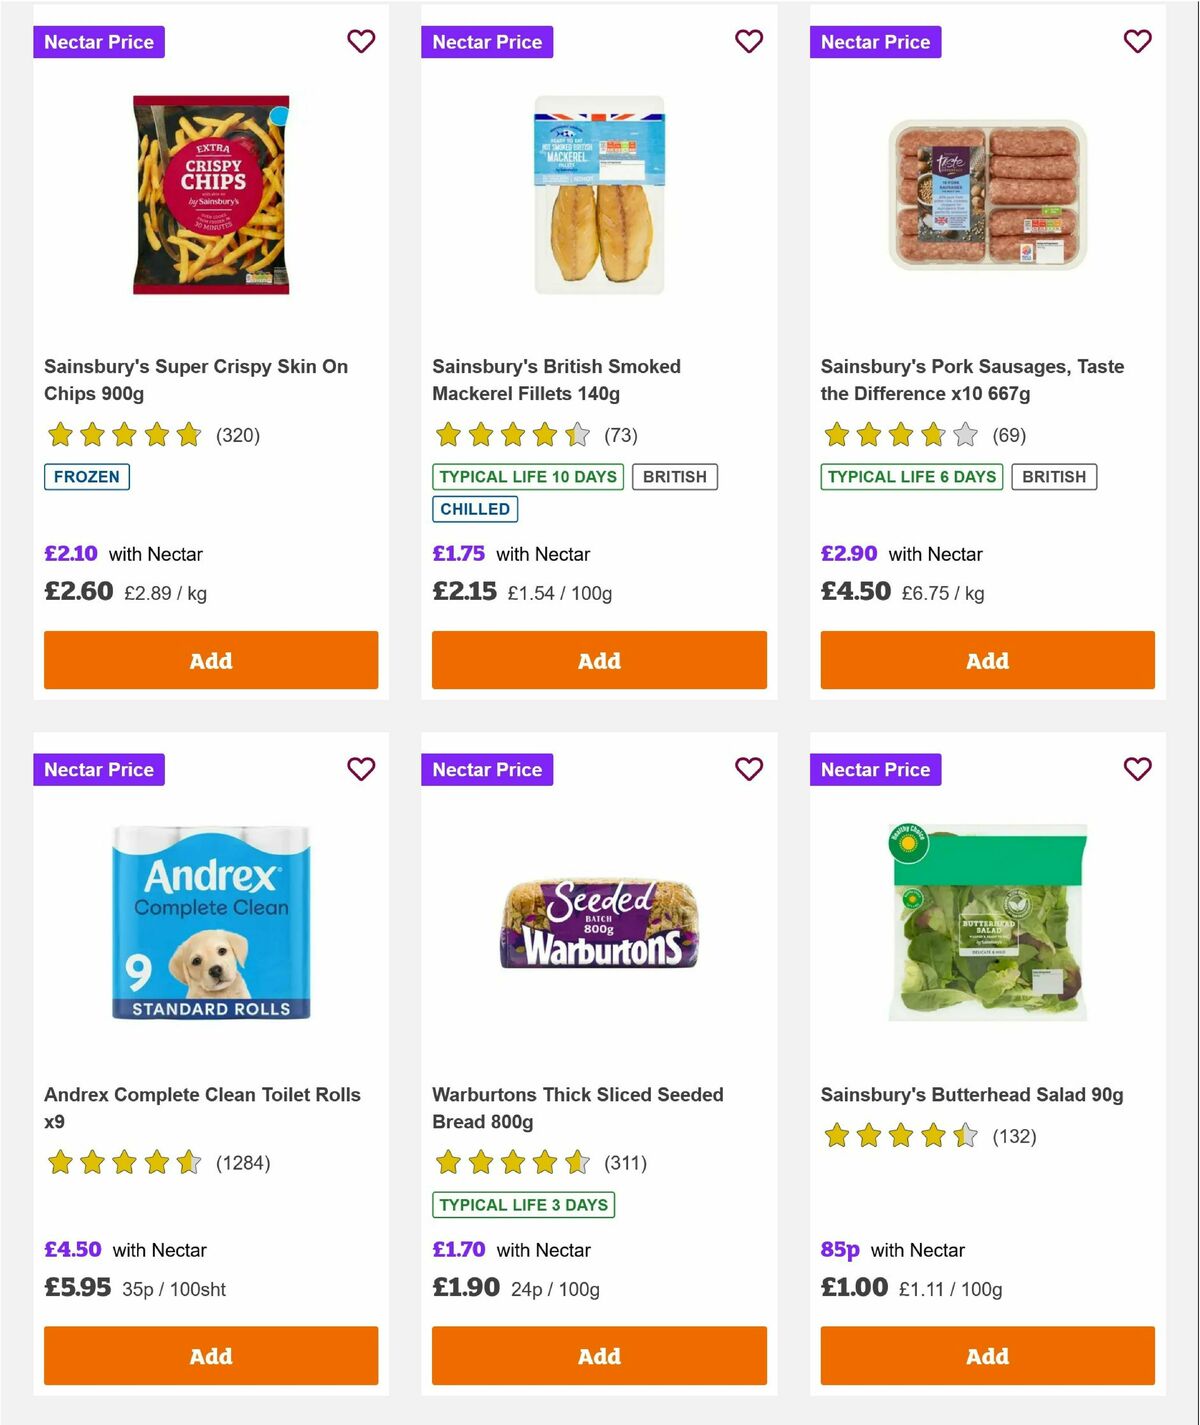The width and height of the screenshot is (1200, 1425).
Task: Select the Nectar Price badge on Crispy Chips
Action: (99, 42)
